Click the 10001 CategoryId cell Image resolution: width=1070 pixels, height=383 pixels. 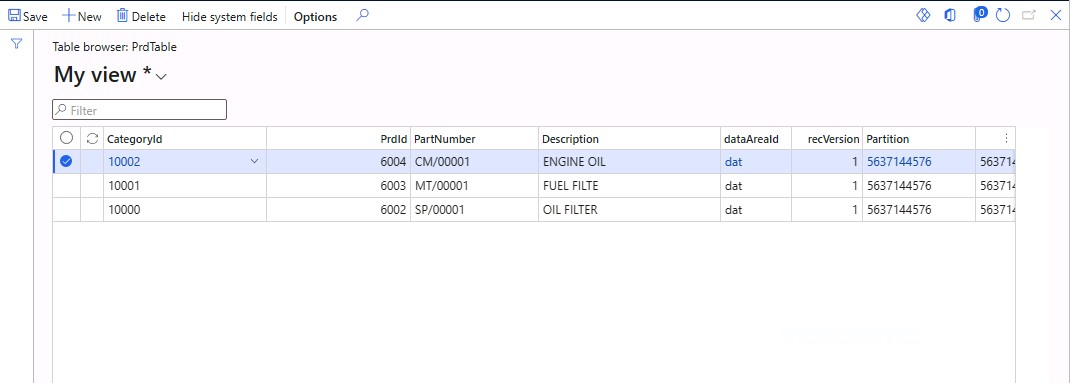tap(185, 186)
